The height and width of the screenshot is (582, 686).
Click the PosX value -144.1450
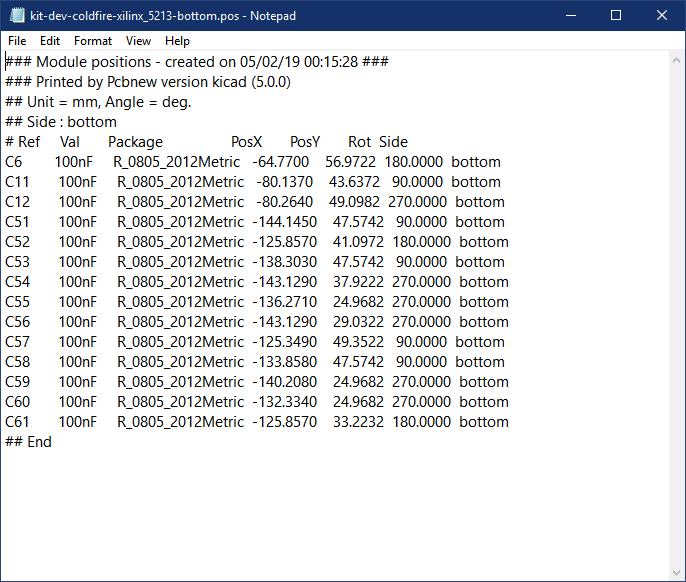[284, 222]
